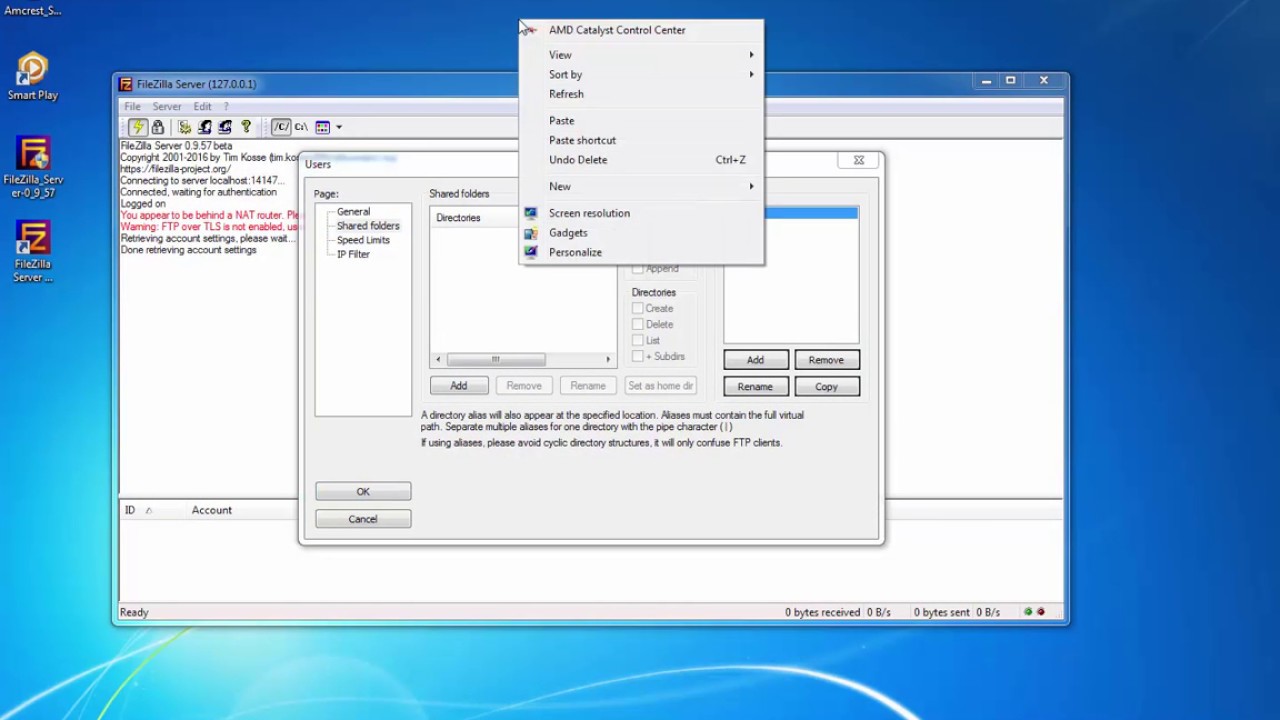Enable the Create directories checkbox
Viewport: 1280px width, 720px height.
pos(637,308)
